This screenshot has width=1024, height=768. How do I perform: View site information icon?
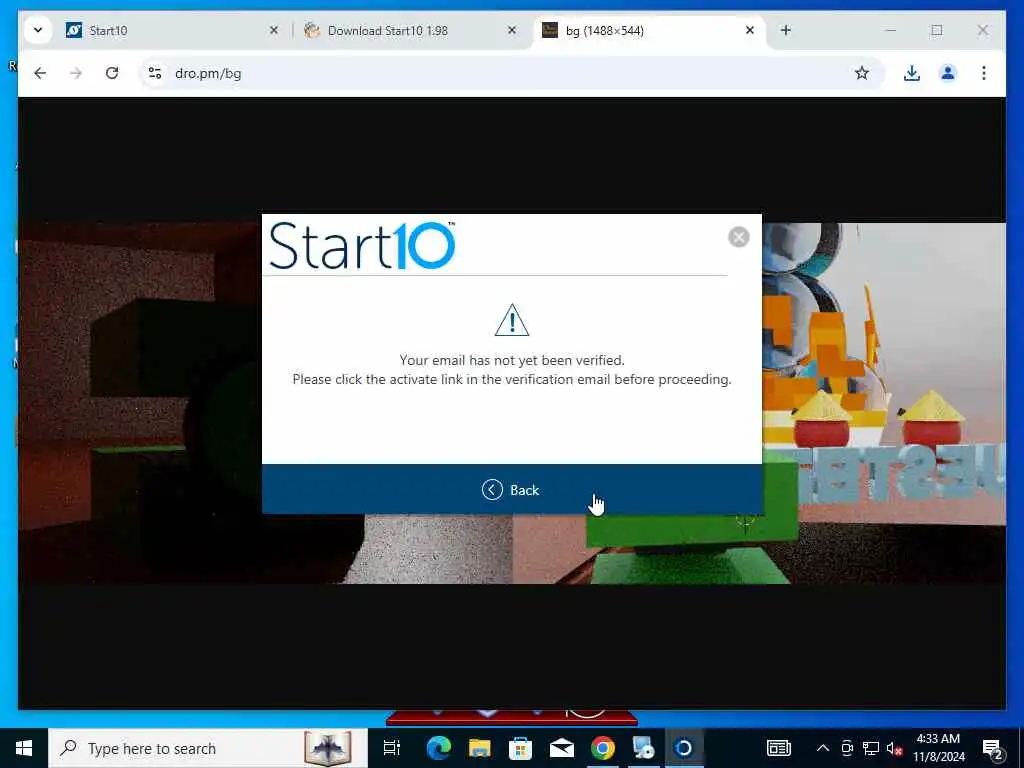tap(155, 73)
